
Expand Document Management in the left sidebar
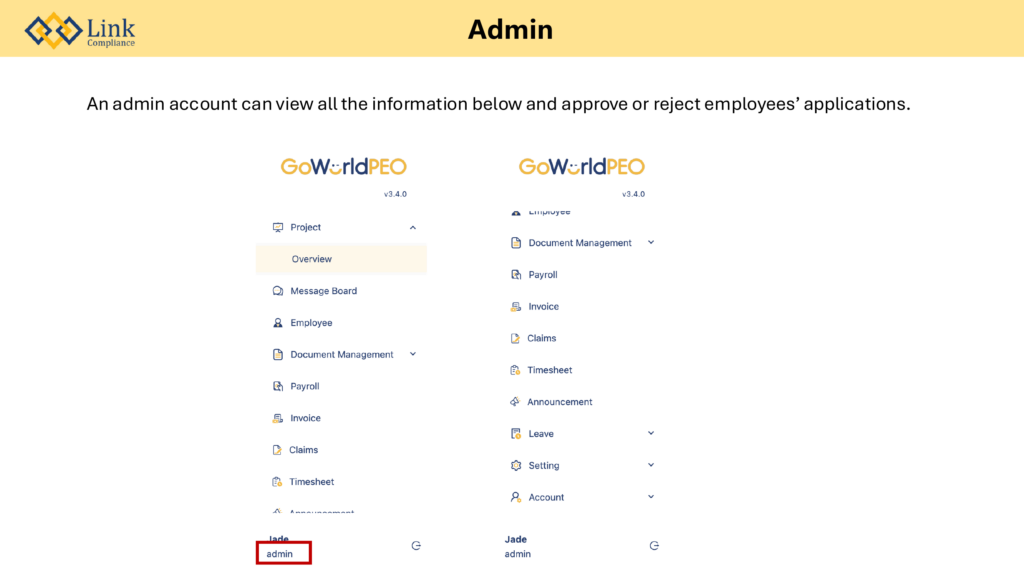tap(413, 354)
